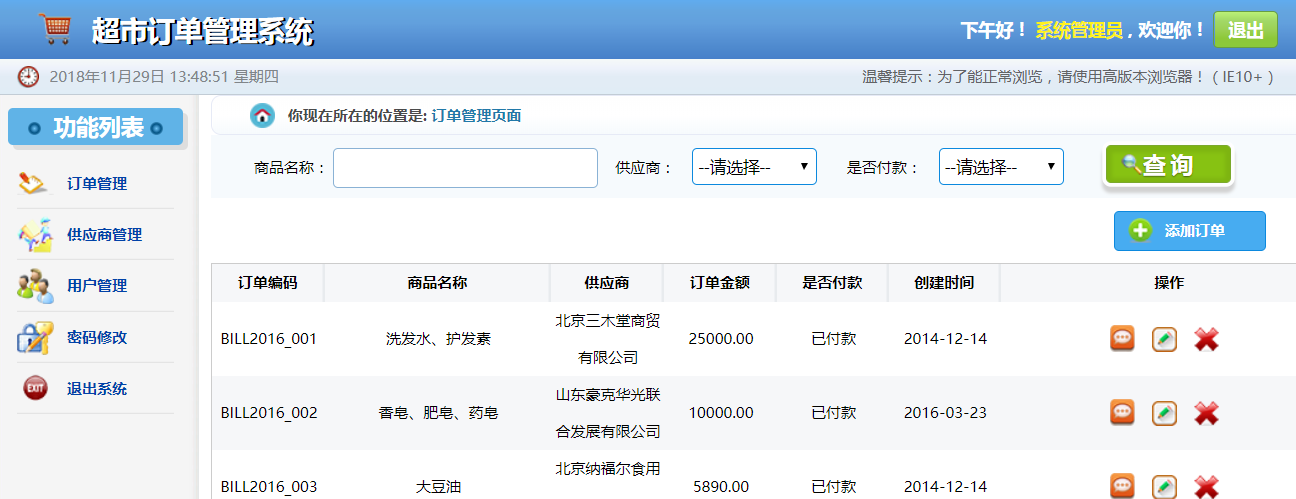Click the 供应商管理 sidebar icon
Viewport: 1296px width, 499px height.
[35, 234]
